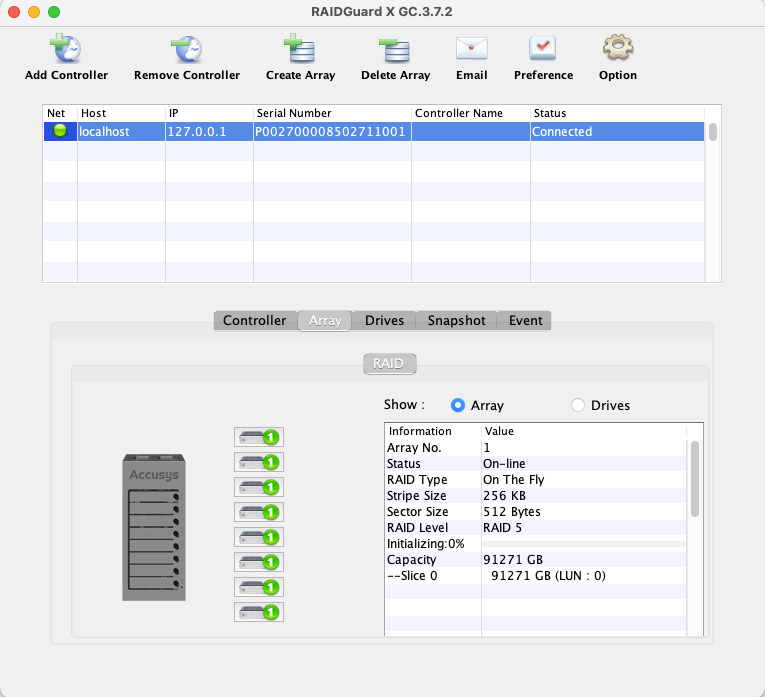Click the Net column header

pos(60,113)
